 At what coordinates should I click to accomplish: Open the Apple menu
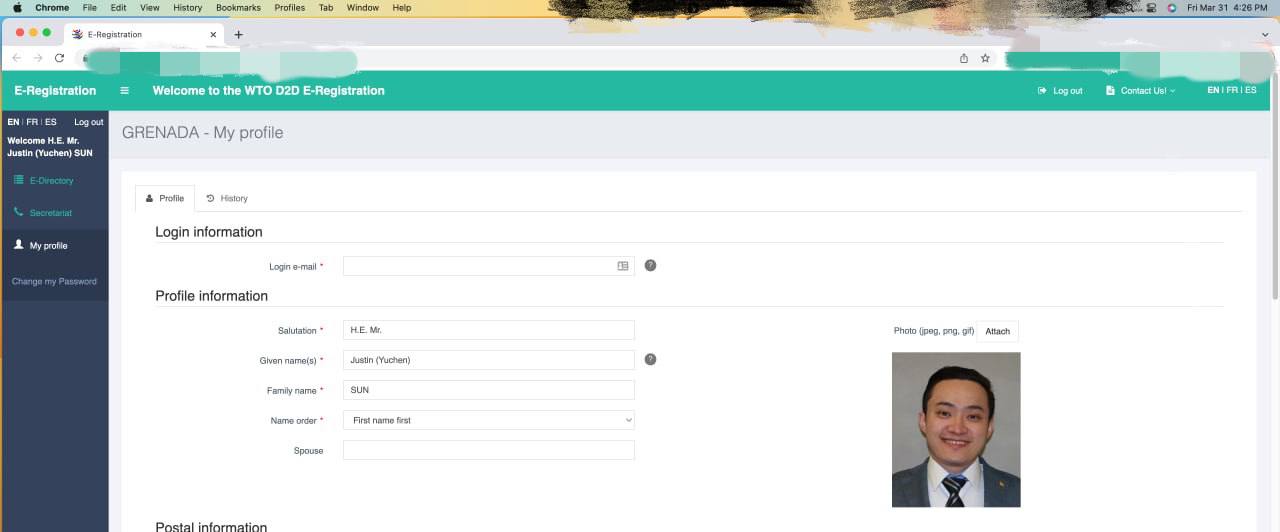click(17, 7)
